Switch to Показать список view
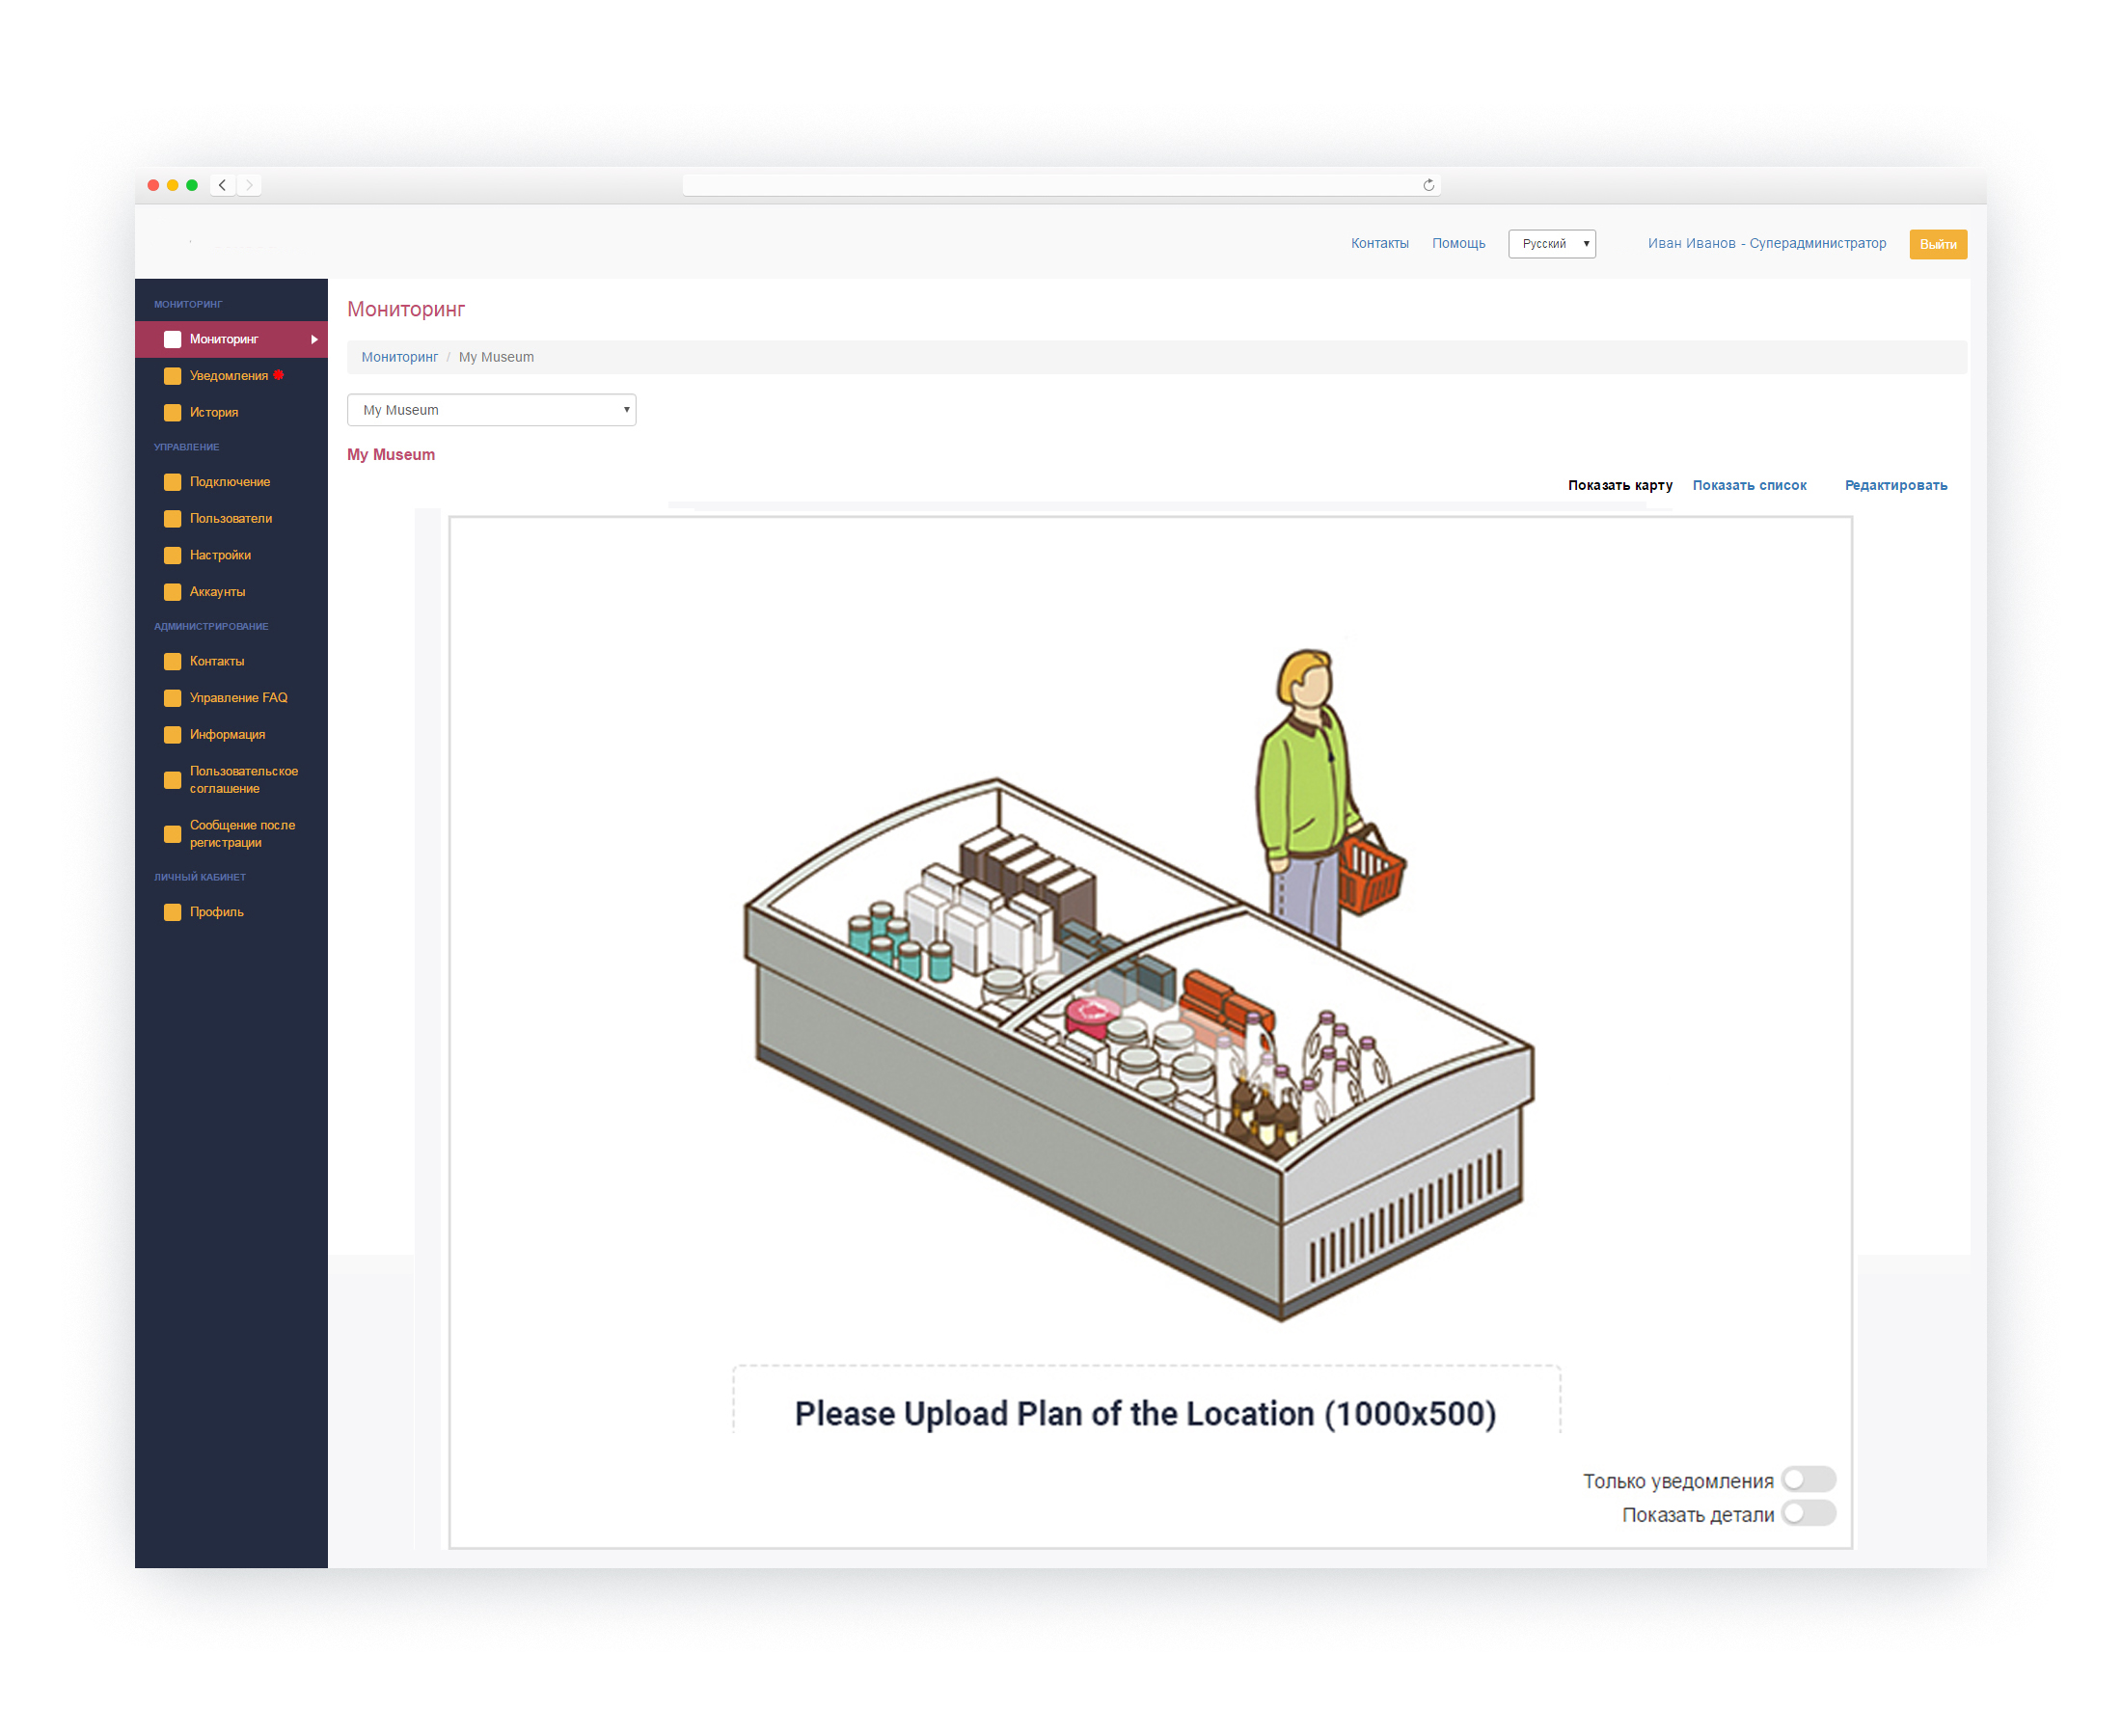 point(1749,485)
